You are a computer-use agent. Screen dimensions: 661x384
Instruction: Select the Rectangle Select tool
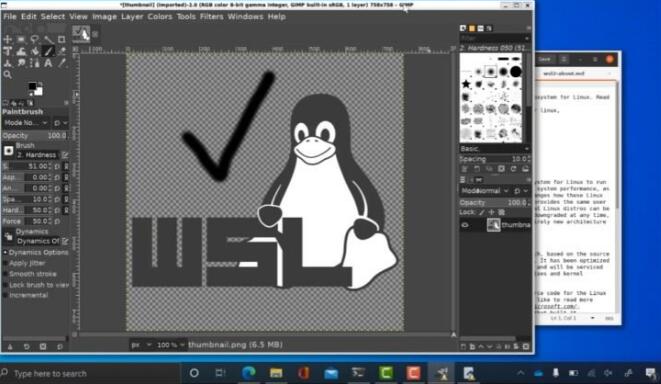click(x=21, y=39)
